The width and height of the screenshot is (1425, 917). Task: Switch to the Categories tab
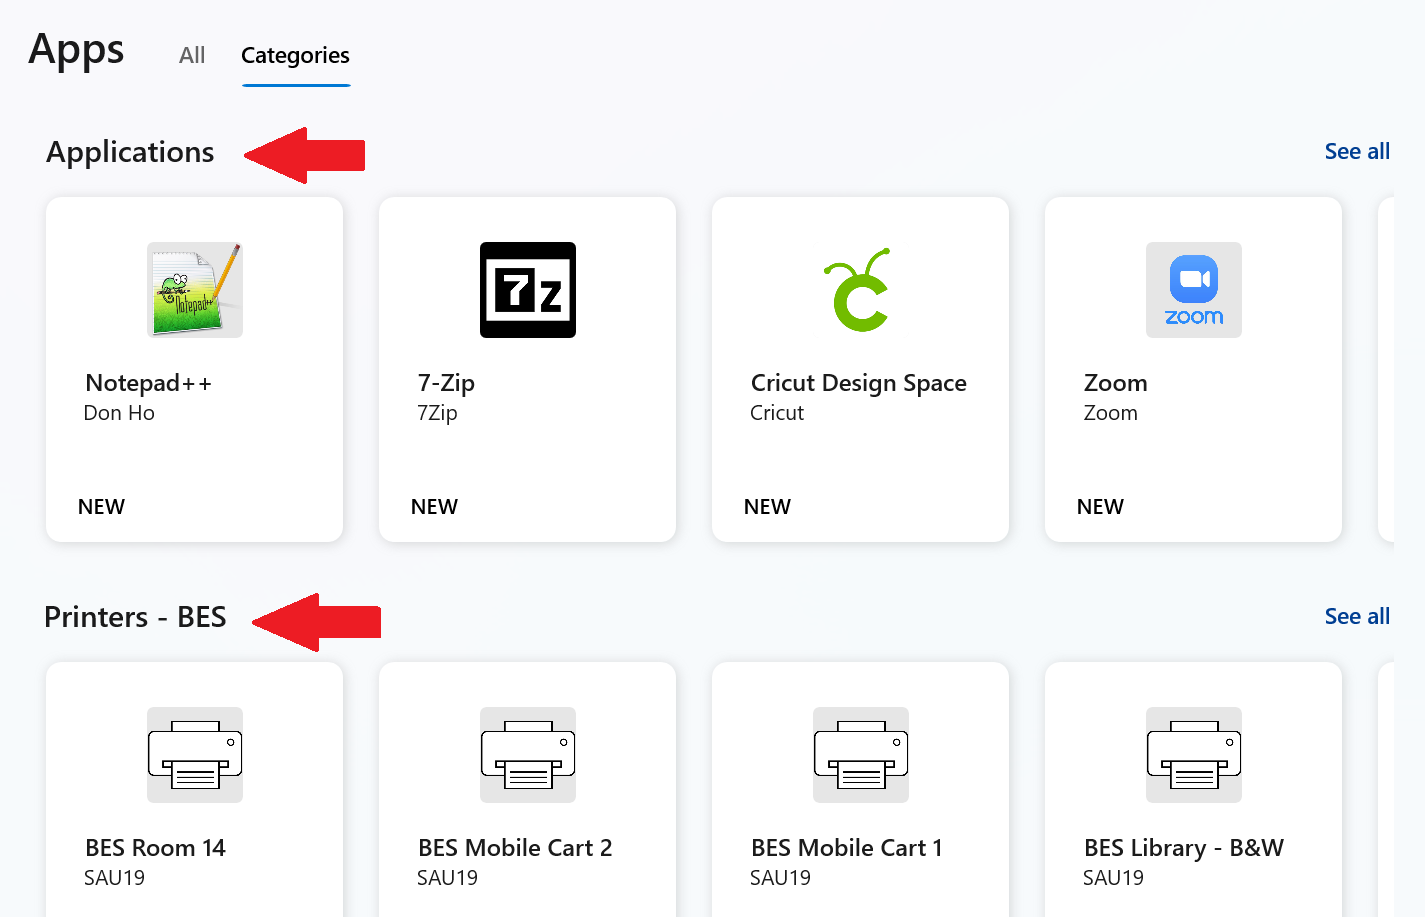click(x=295, y=55)
